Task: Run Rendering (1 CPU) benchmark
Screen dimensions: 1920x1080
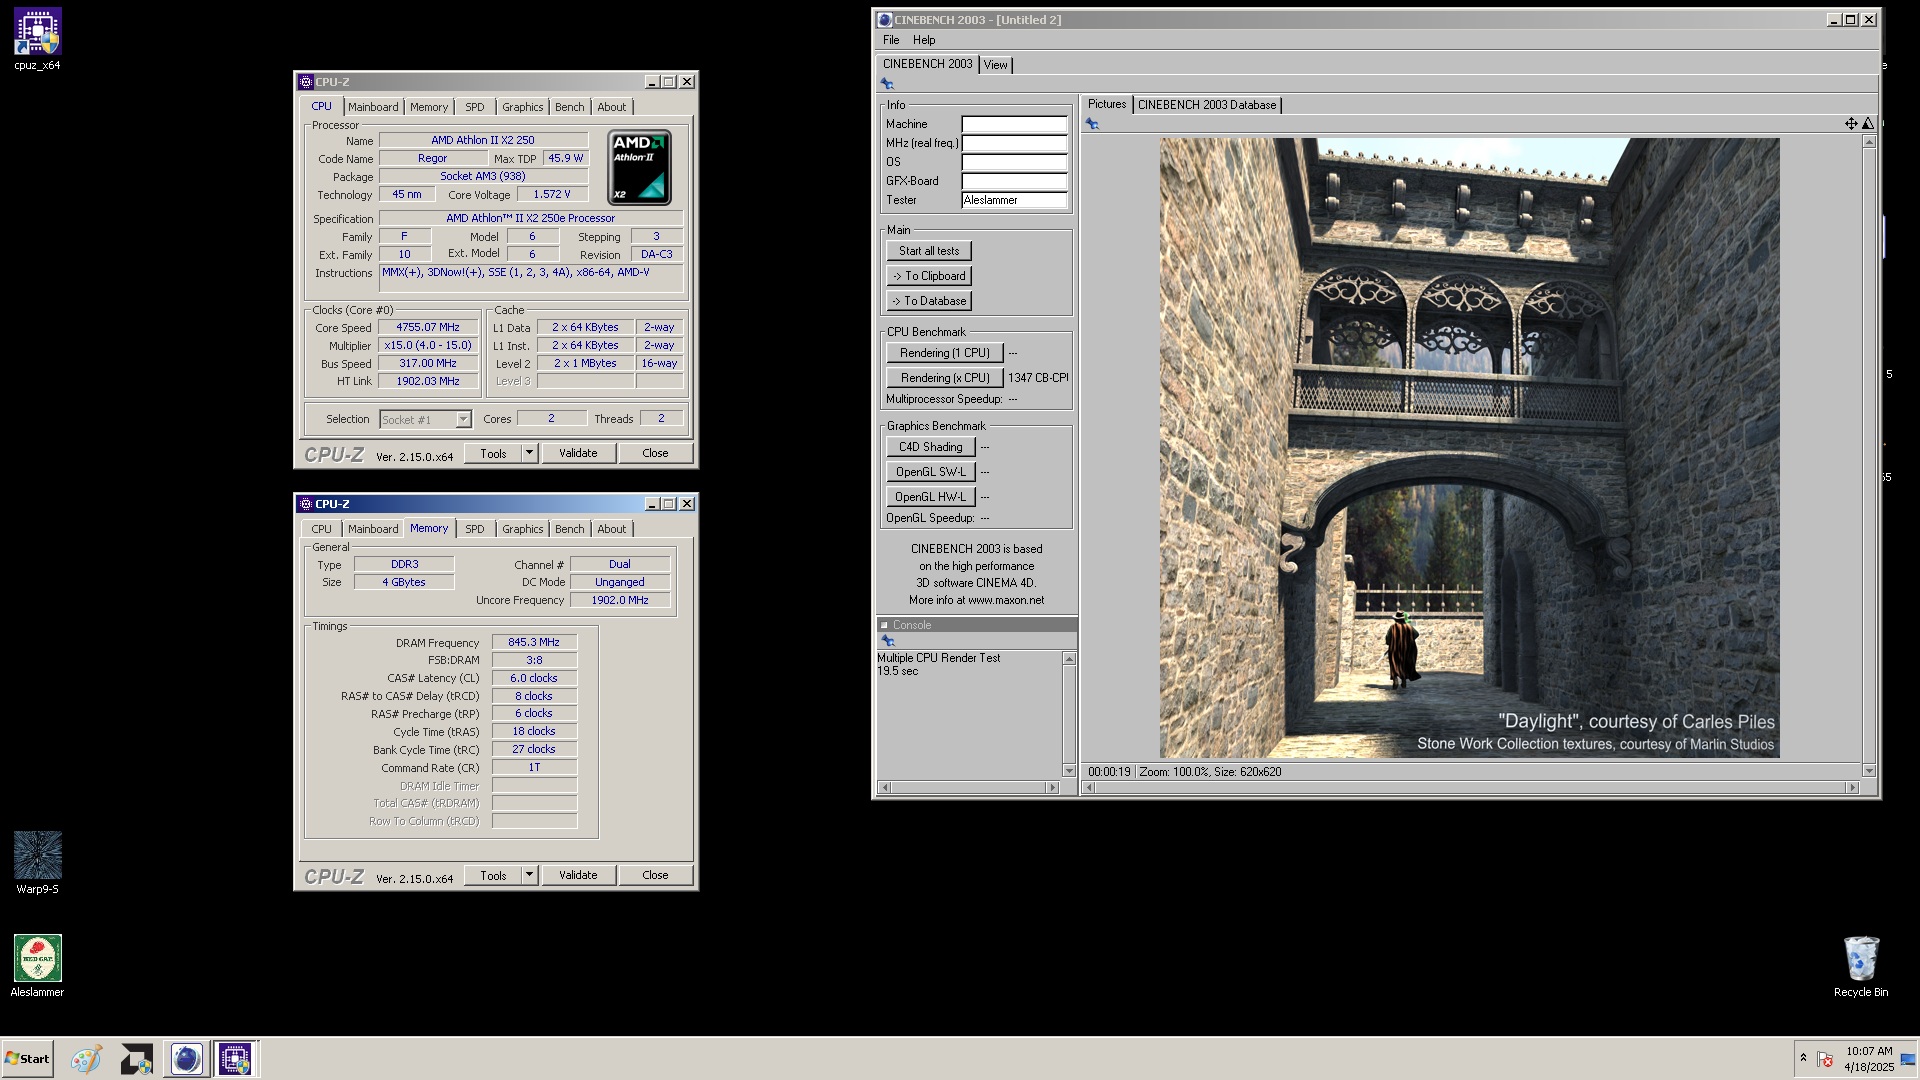Action: tap(945, 353)
